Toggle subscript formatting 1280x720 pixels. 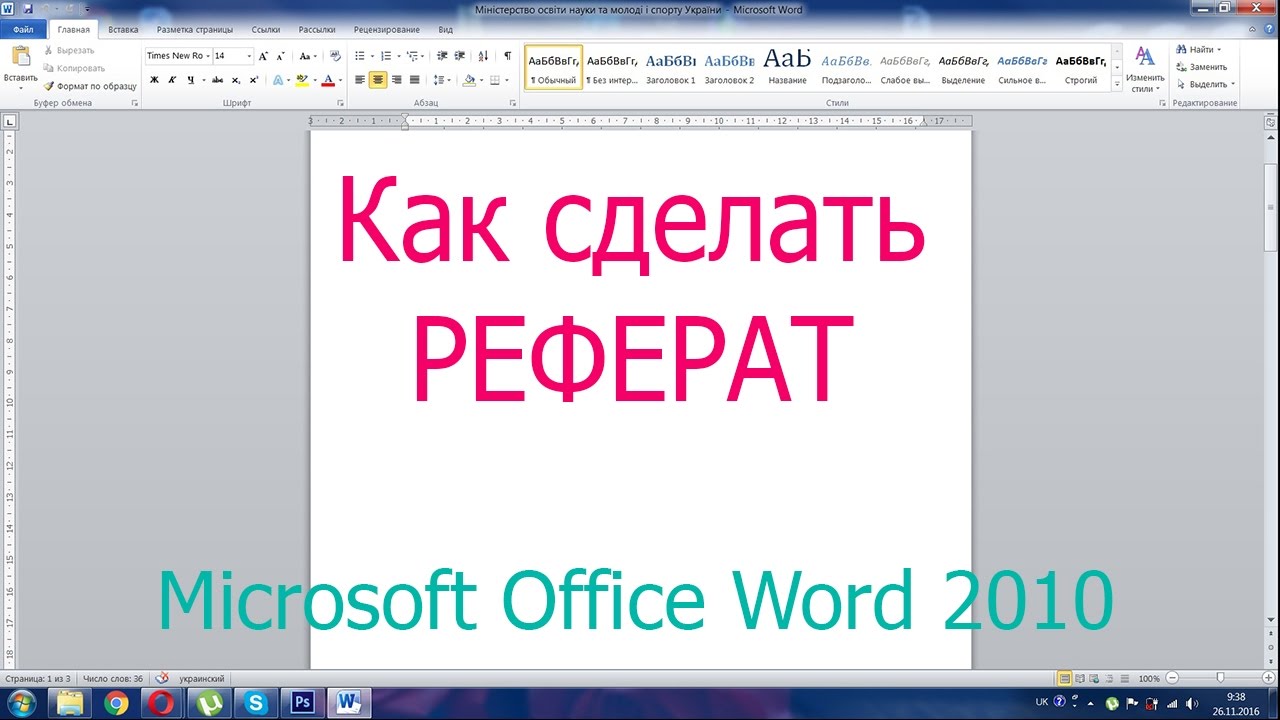(x=236, y=80)
